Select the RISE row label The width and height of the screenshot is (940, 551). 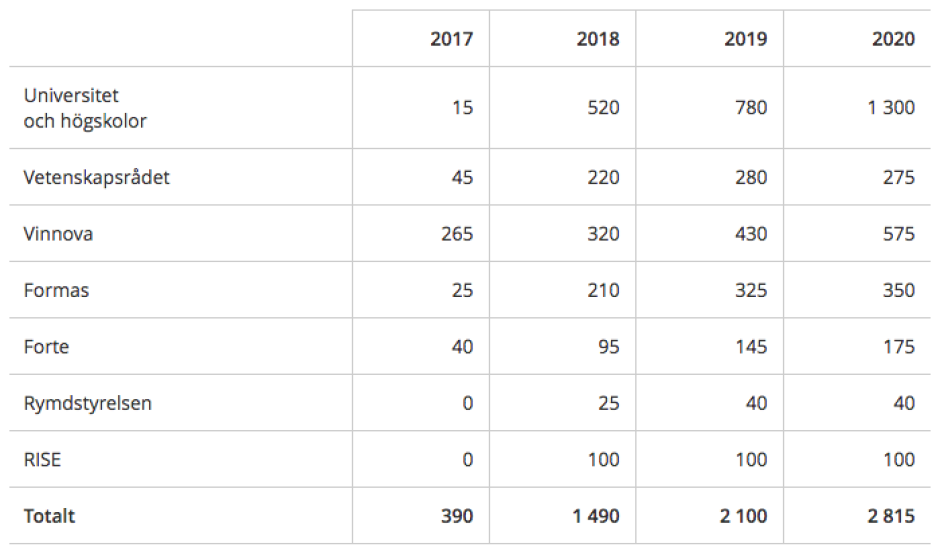[44, 460]
